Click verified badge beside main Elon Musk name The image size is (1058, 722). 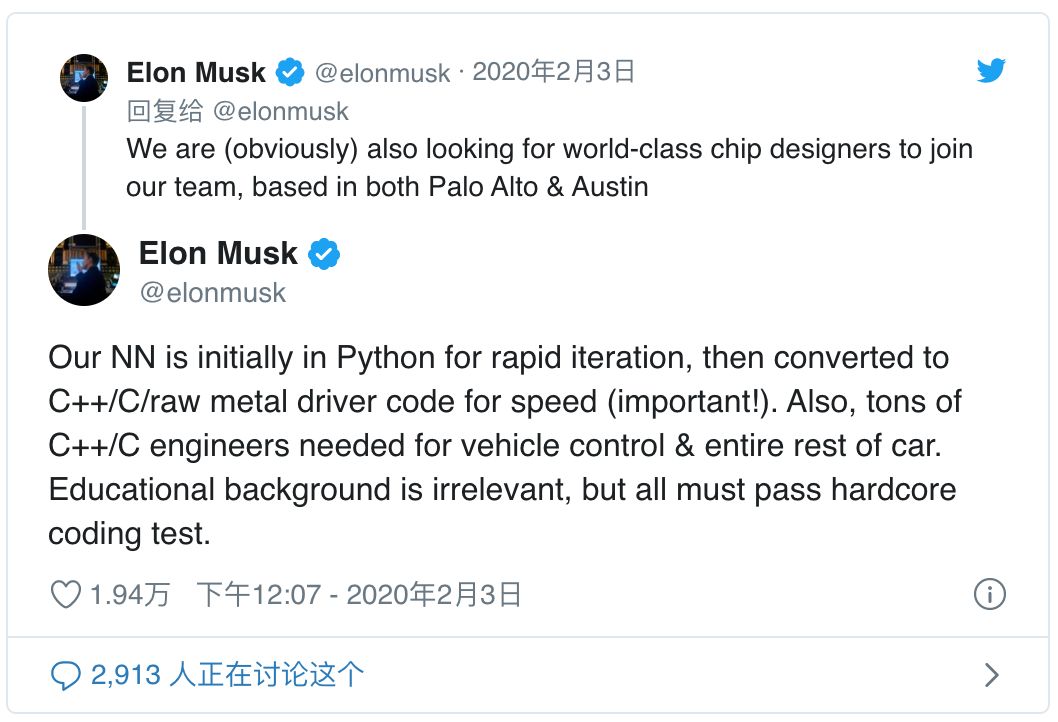(324, 254)
